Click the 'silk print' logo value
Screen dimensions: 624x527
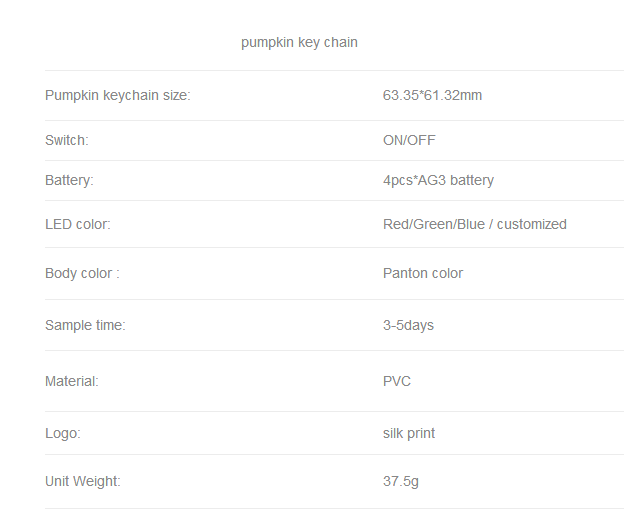[x=409, y=433]
